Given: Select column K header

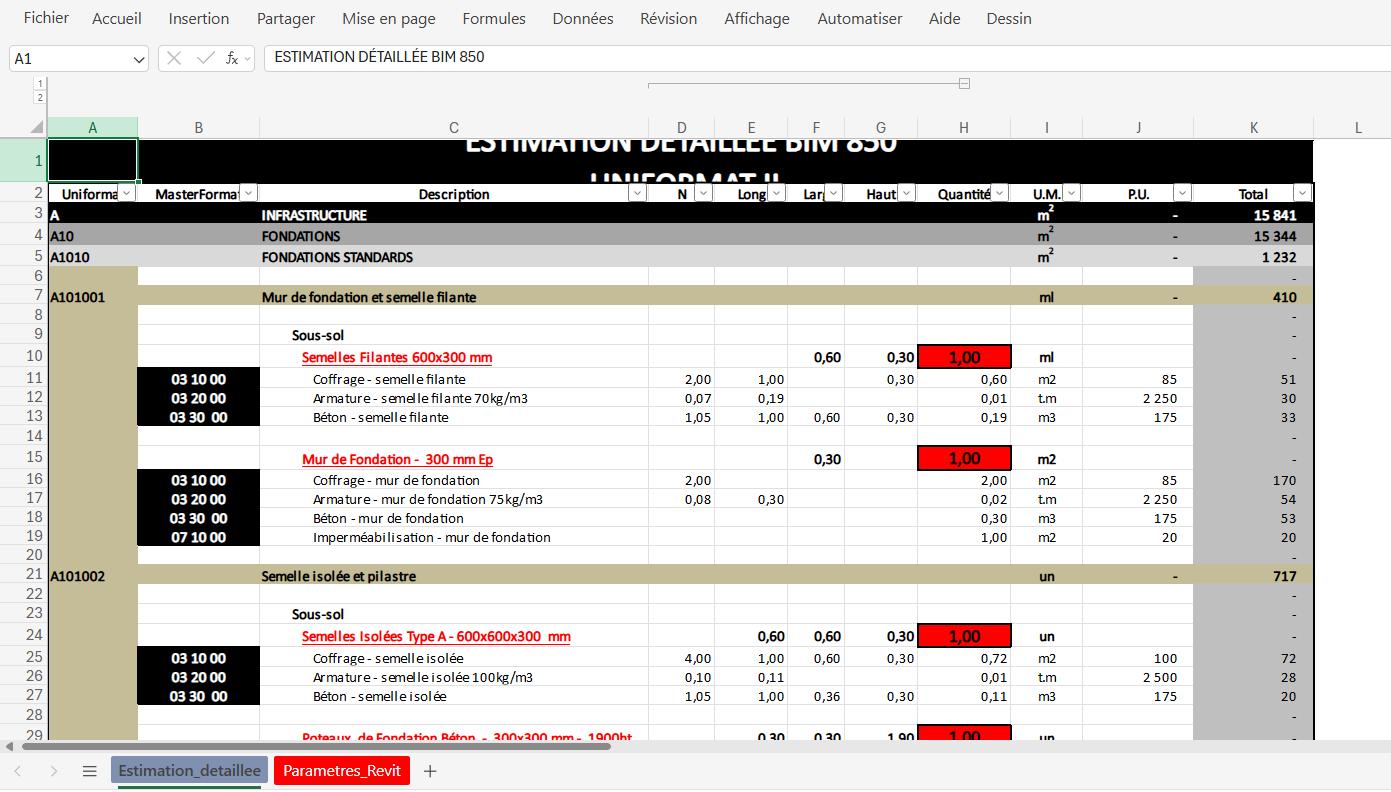Looking at the screenshot, I should 1254,128.
